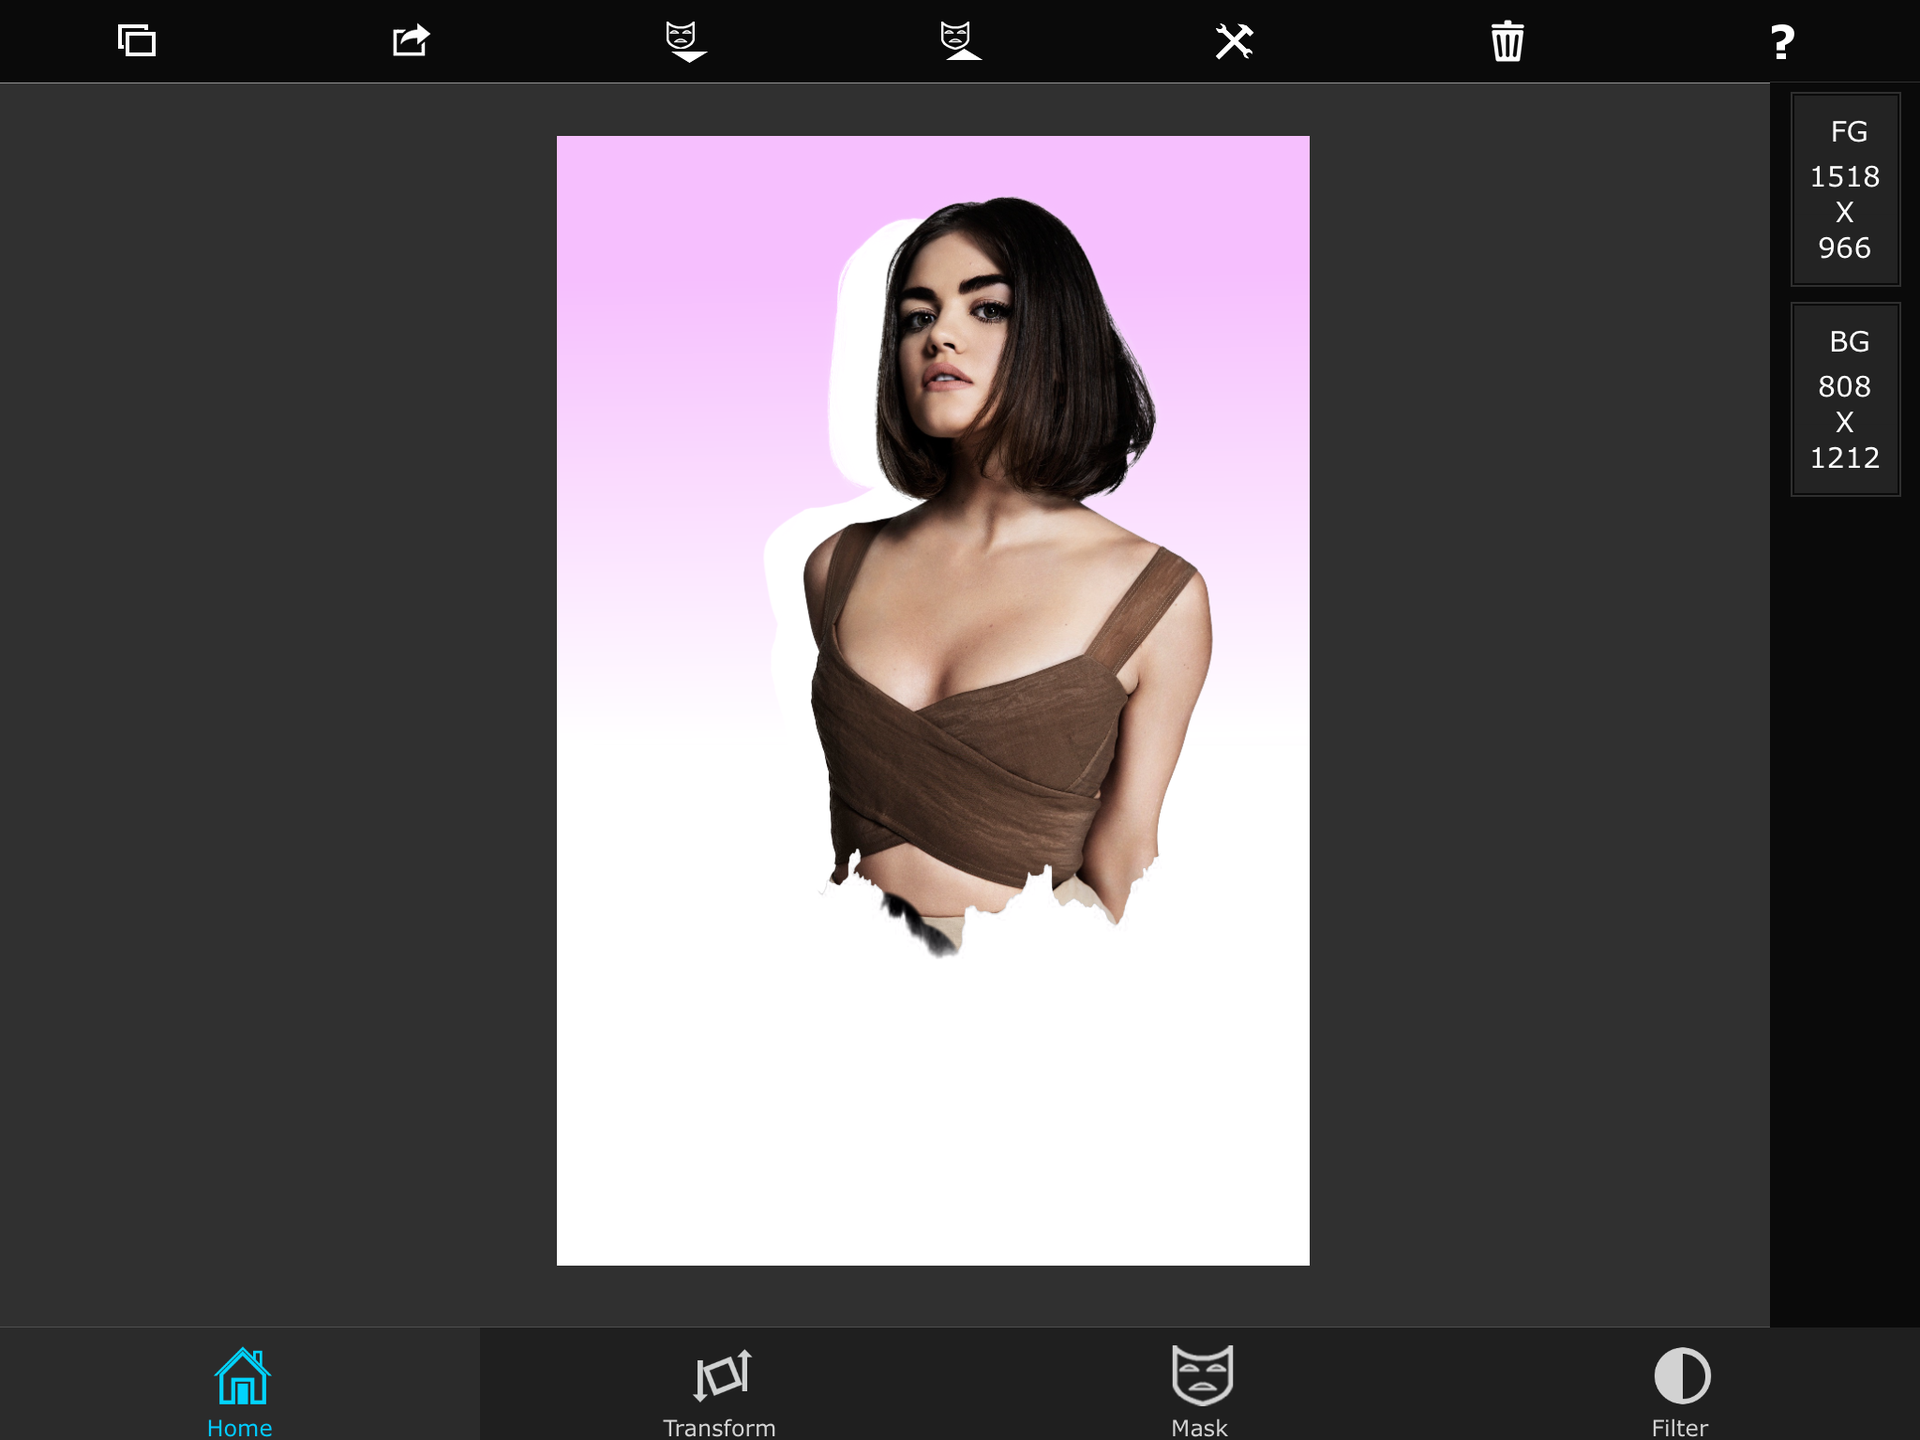Click the mask with down arrow icon
The image size is (1920, 1440).
point(685,41)
